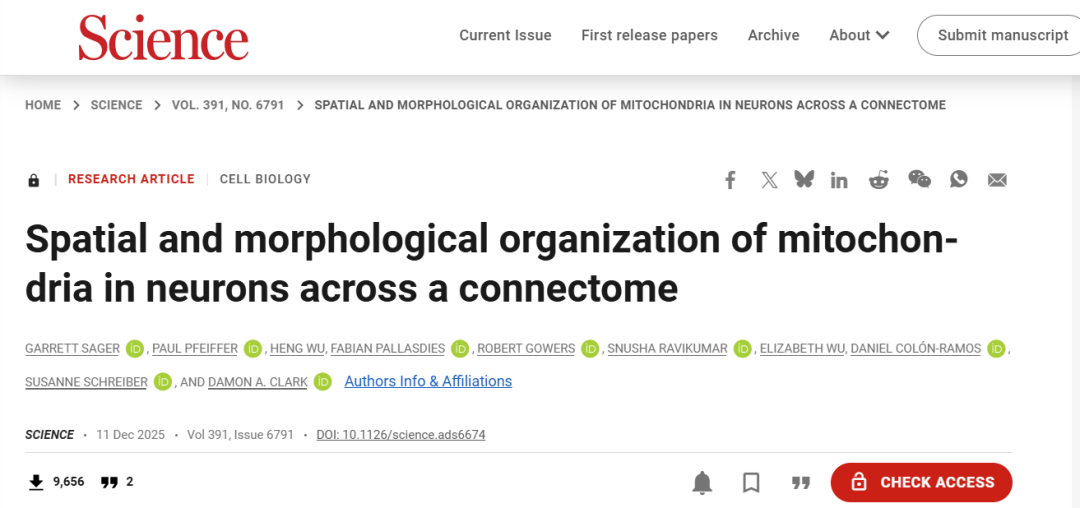Share article via WhatsApp
This screenshot has width=1080, height=508.
pos(959,180)
